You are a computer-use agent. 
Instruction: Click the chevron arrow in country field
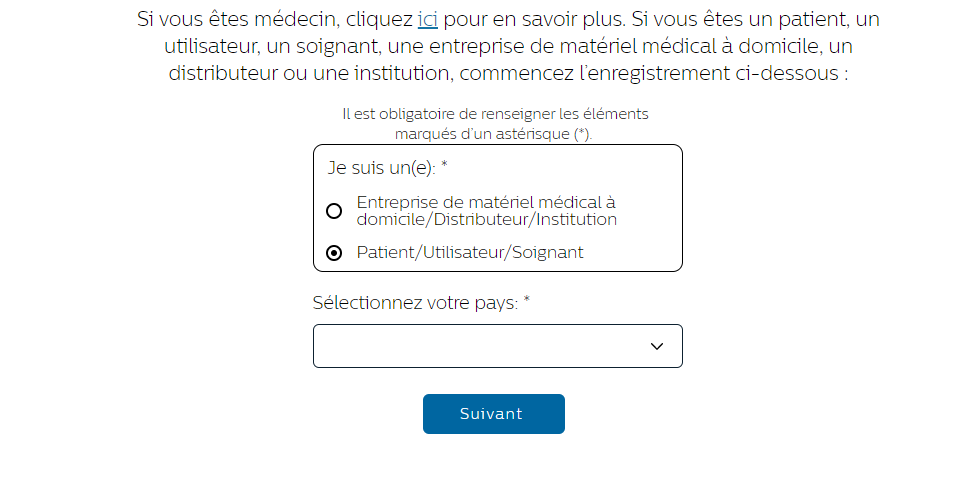(656, 347)
